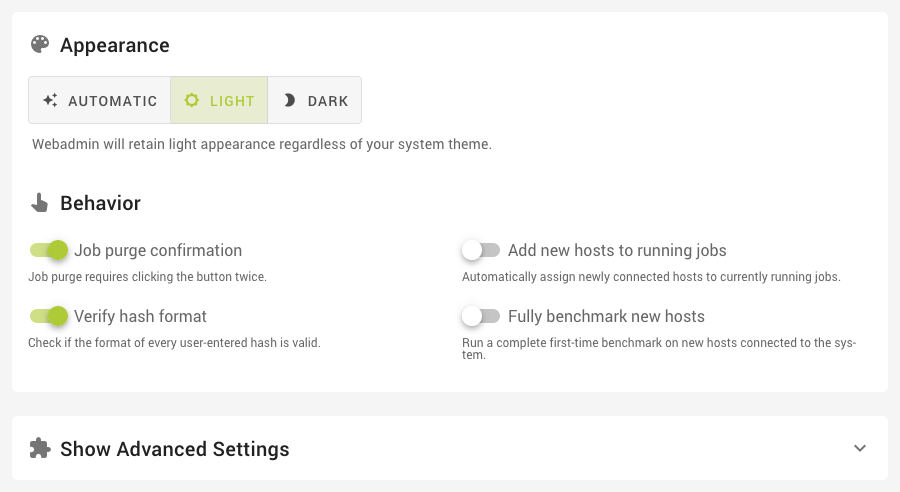This screenshot has height=492, width=900.
Task: Click the Behavior section heading
Action: (100, 203)
